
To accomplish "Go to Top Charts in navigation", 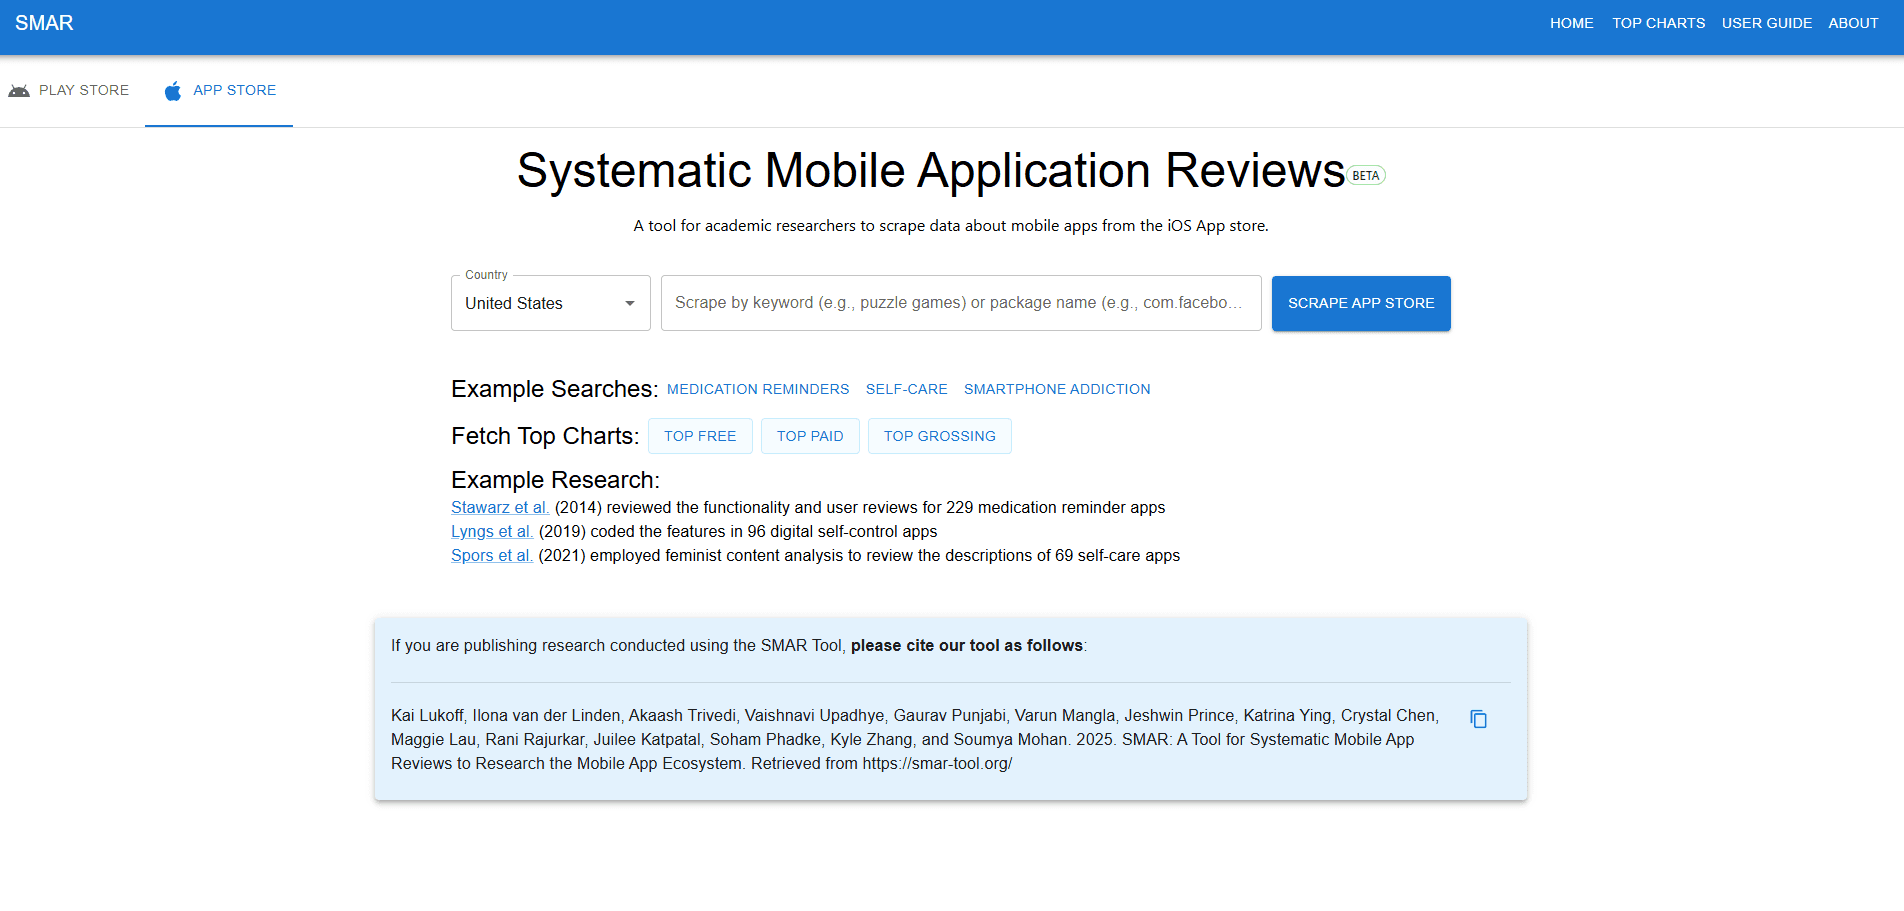I will click(x=1658, y=23).
